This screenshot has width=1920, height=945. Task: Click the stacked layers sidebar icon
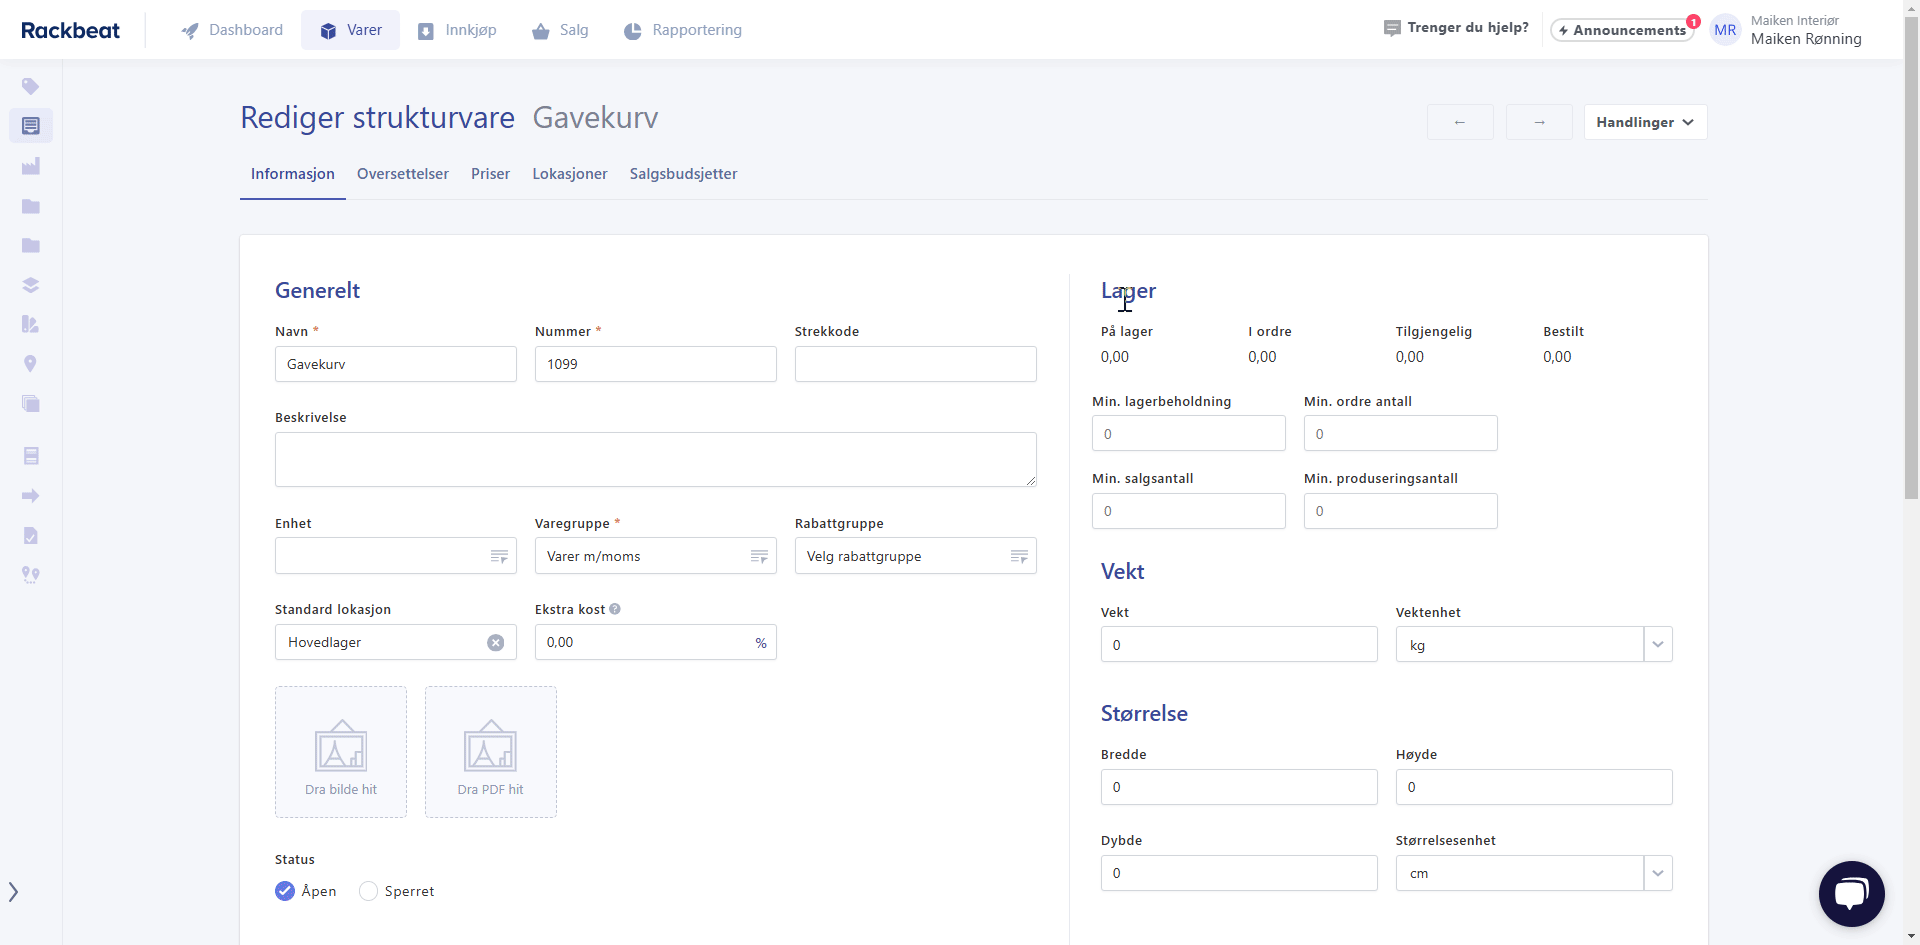click(x=30, y=285)
